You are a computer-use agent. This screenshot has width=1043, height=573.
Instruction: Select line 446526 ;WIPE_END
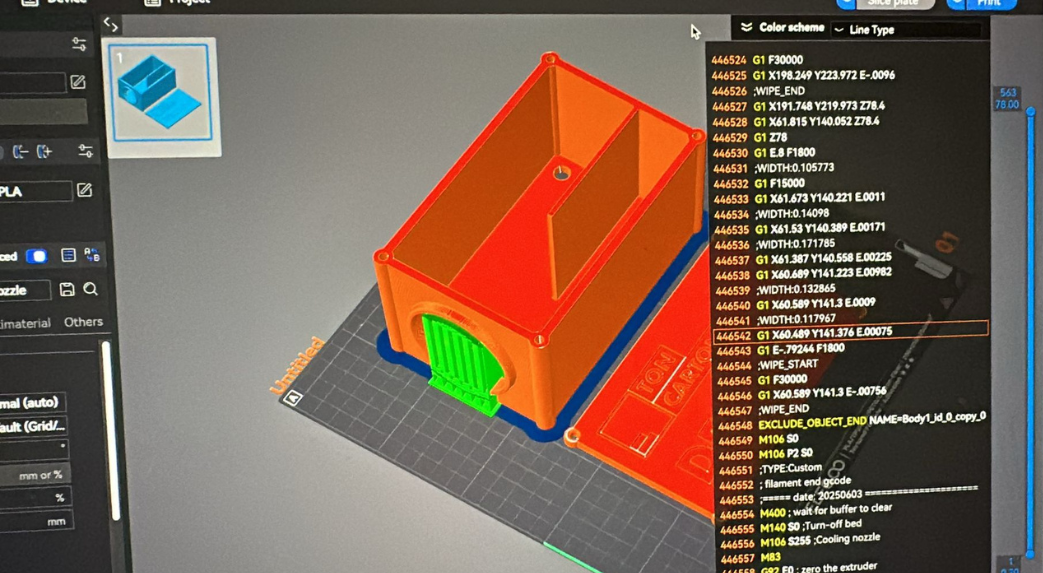point(758,91)
